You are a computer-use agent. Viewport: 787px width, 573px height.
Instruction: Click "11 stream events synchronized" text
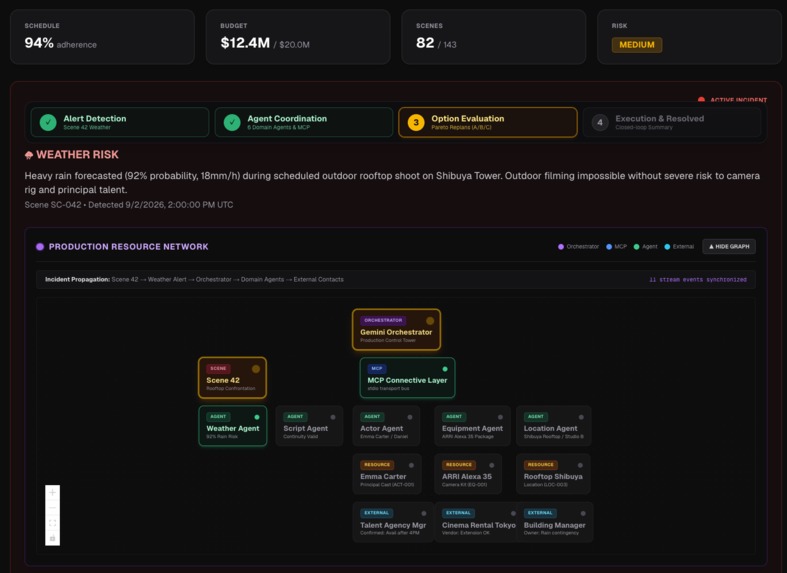(698, 279)
